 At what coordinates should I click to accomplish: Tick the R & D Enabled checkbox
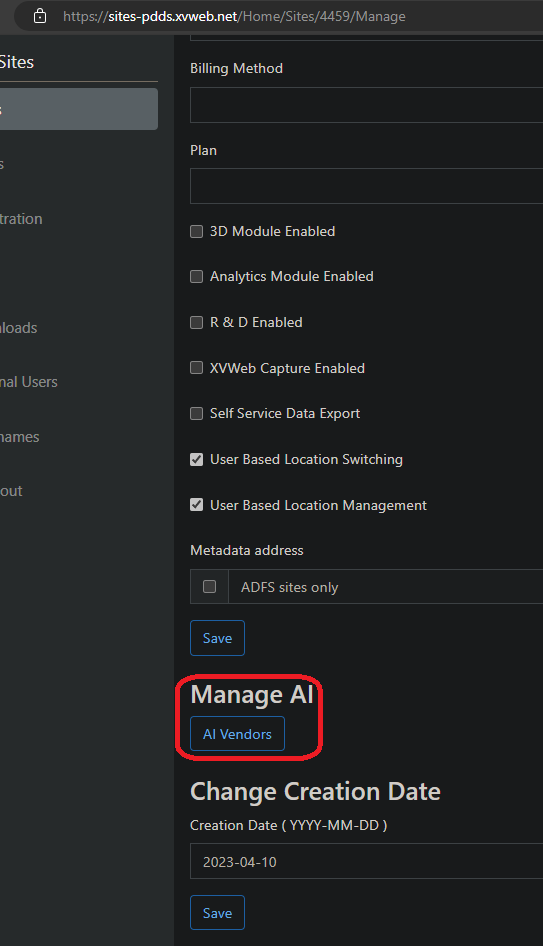pyautogui.click(x=197, y=322)
